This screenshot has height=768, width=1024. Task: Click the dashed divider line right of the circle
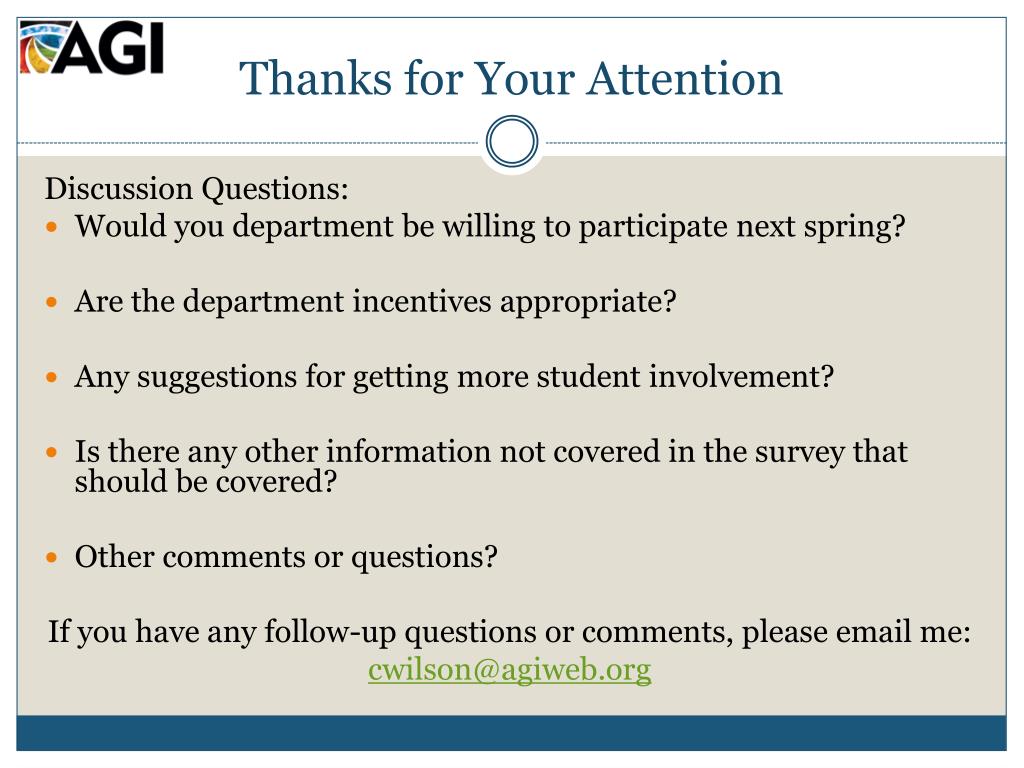[776, 142]
